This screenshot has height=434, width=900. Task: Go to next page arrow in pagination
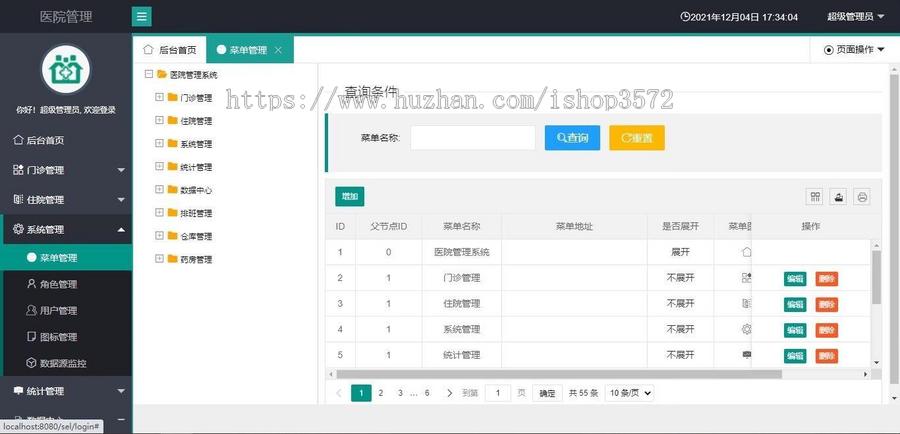click(449, 393)
